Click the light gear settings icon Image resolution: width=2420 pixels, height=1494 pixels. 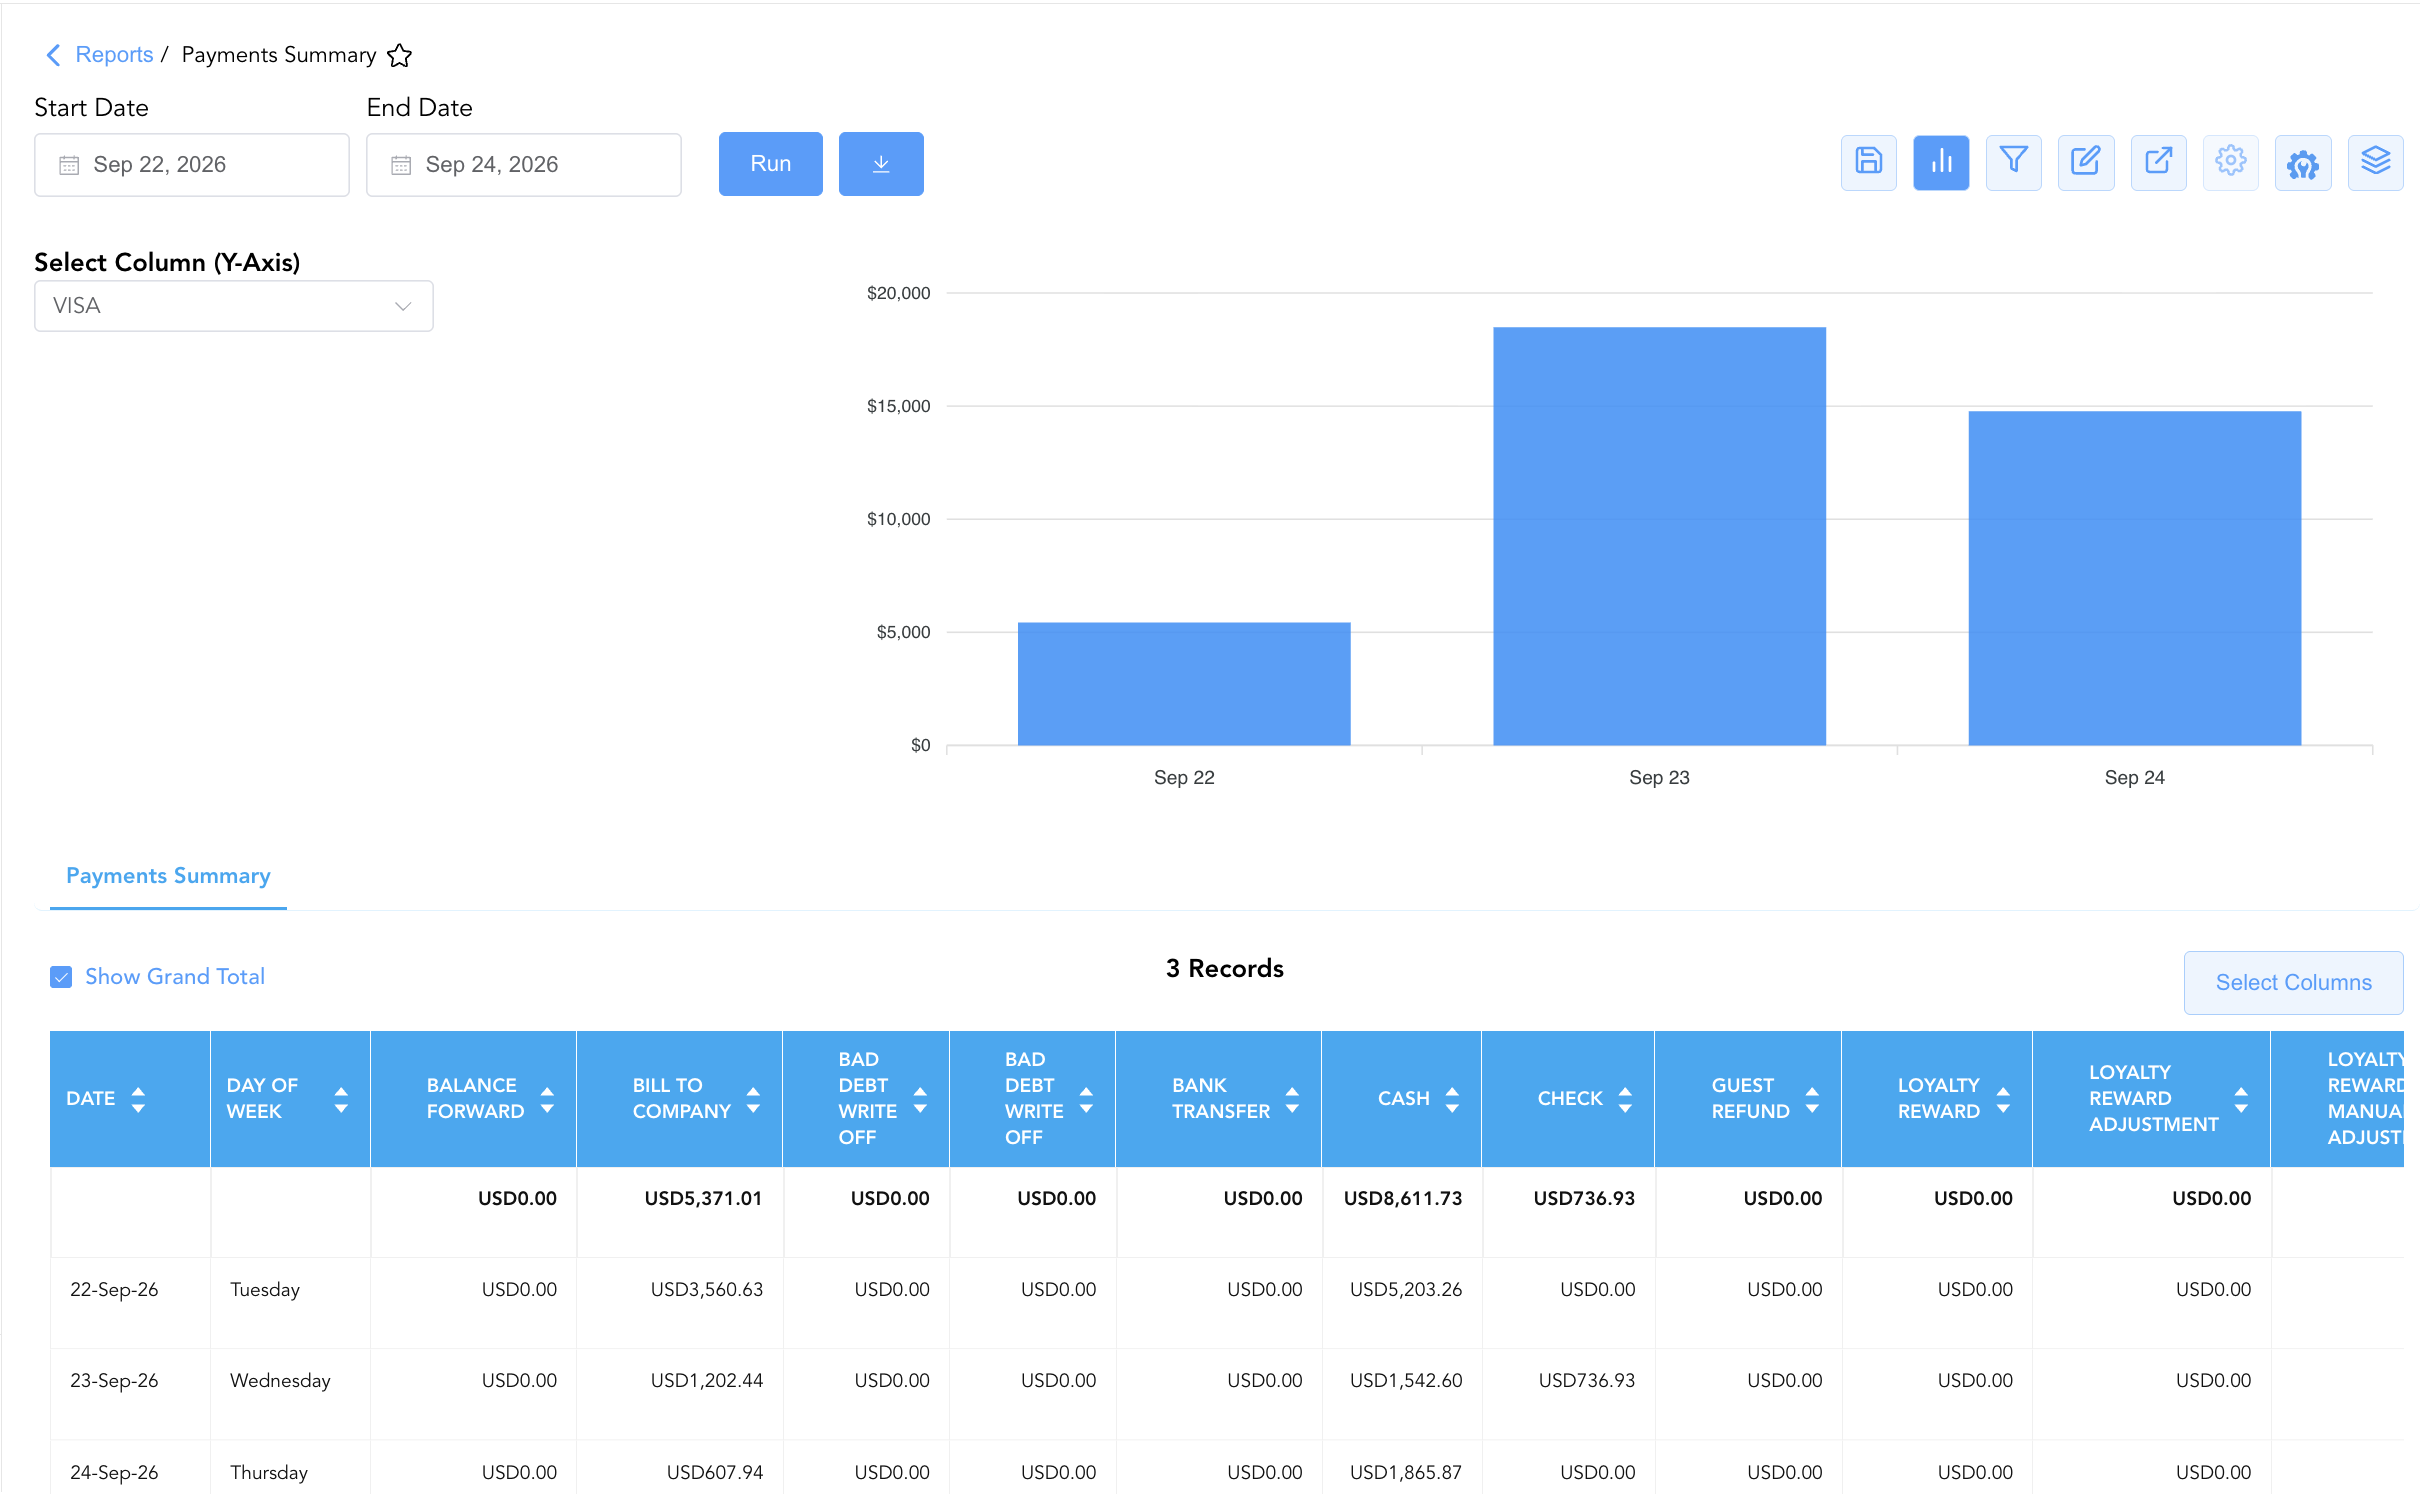click(x=2230, y=162)
